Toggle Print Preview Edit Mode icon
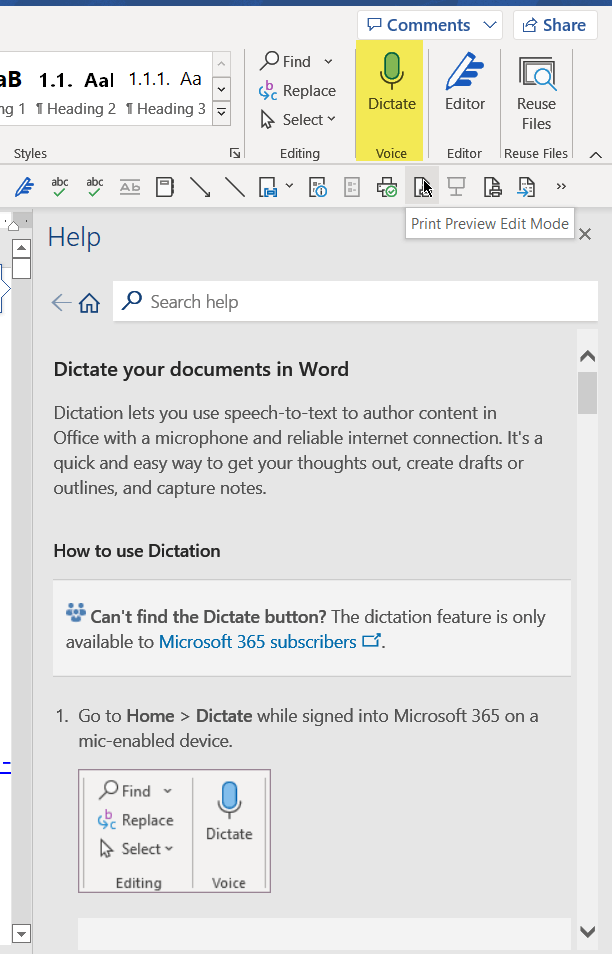 click(422, 187)
